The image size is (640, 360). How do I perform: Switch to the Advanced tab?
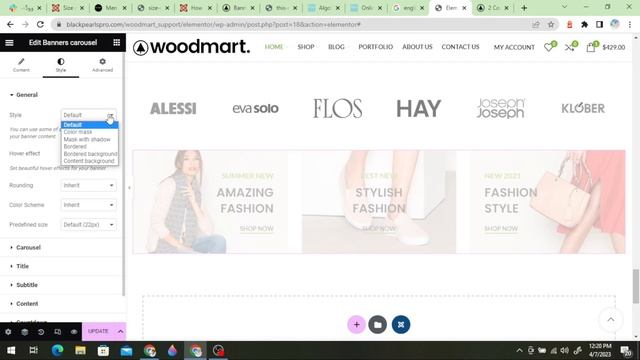(x=102, y=65)
